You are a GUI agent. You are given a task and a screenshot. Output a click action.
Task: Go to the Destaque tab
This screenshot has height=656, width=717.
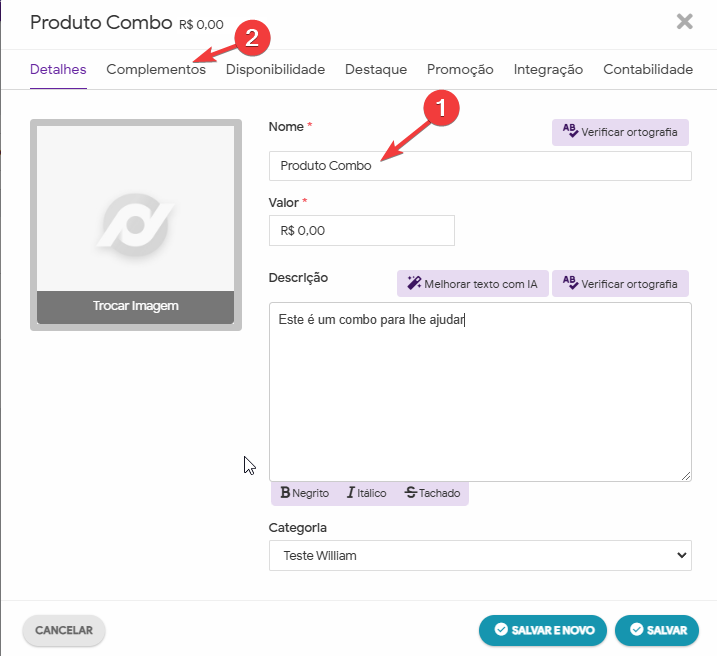pos(375,70)
